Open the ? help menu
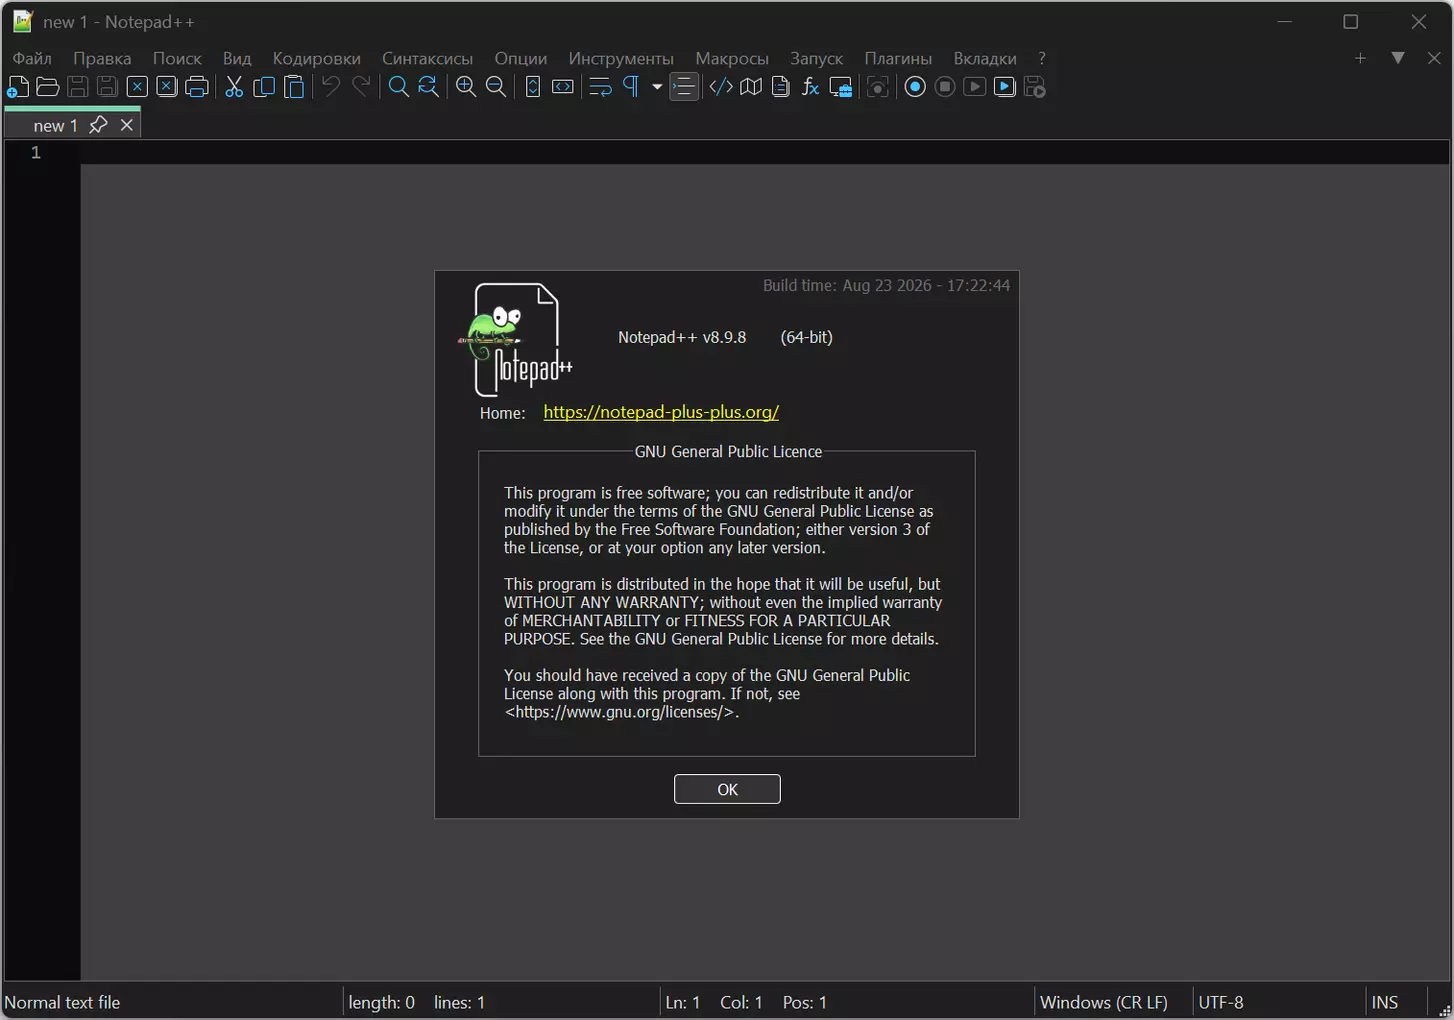The image size is (1454, 1020). 1041,58
